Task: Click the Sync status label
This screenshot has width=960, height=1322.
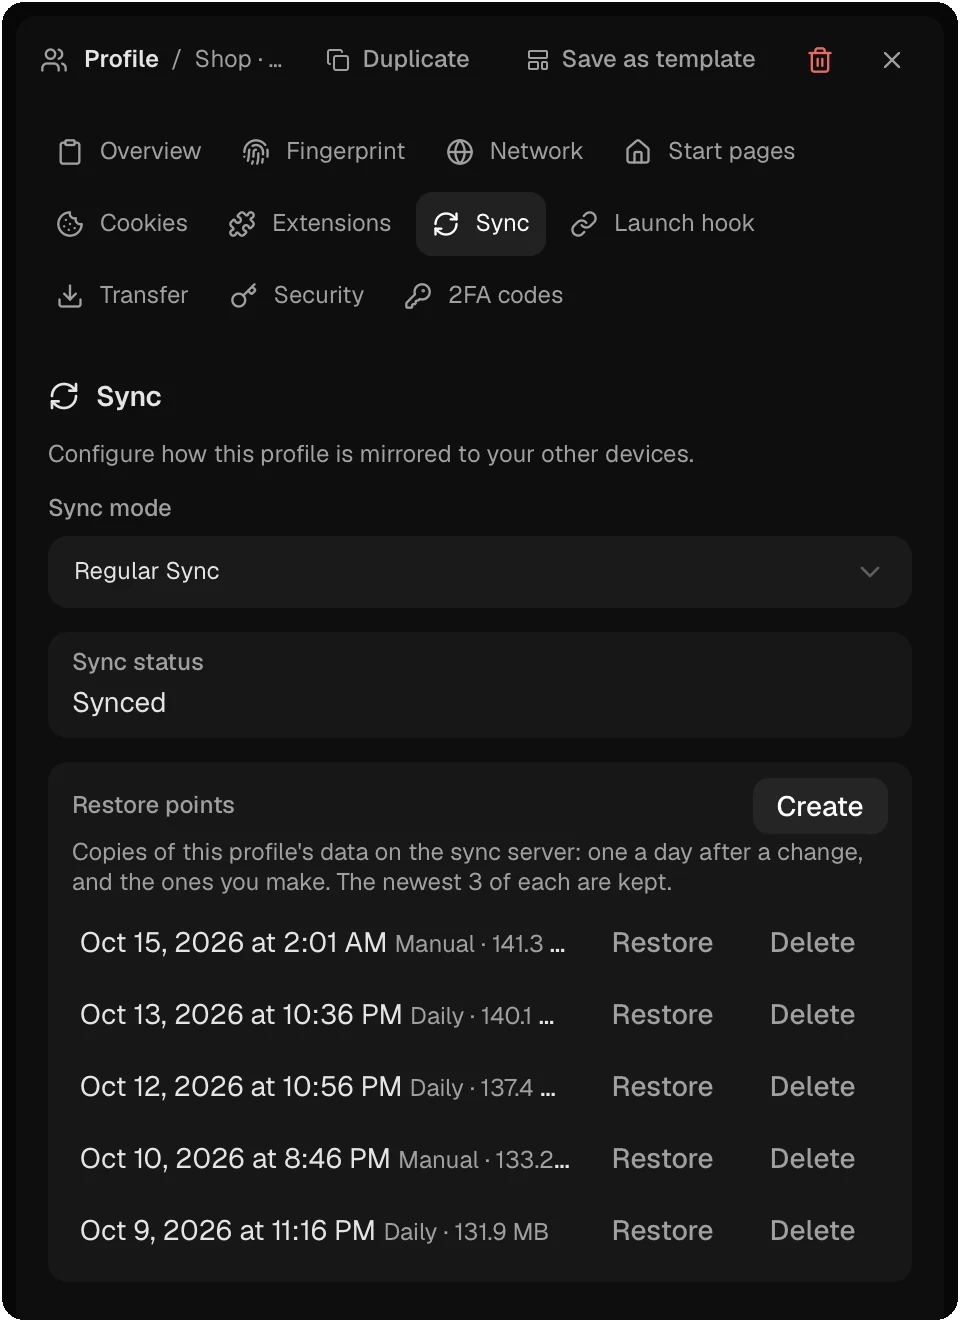Action: [x=138, y=662]
